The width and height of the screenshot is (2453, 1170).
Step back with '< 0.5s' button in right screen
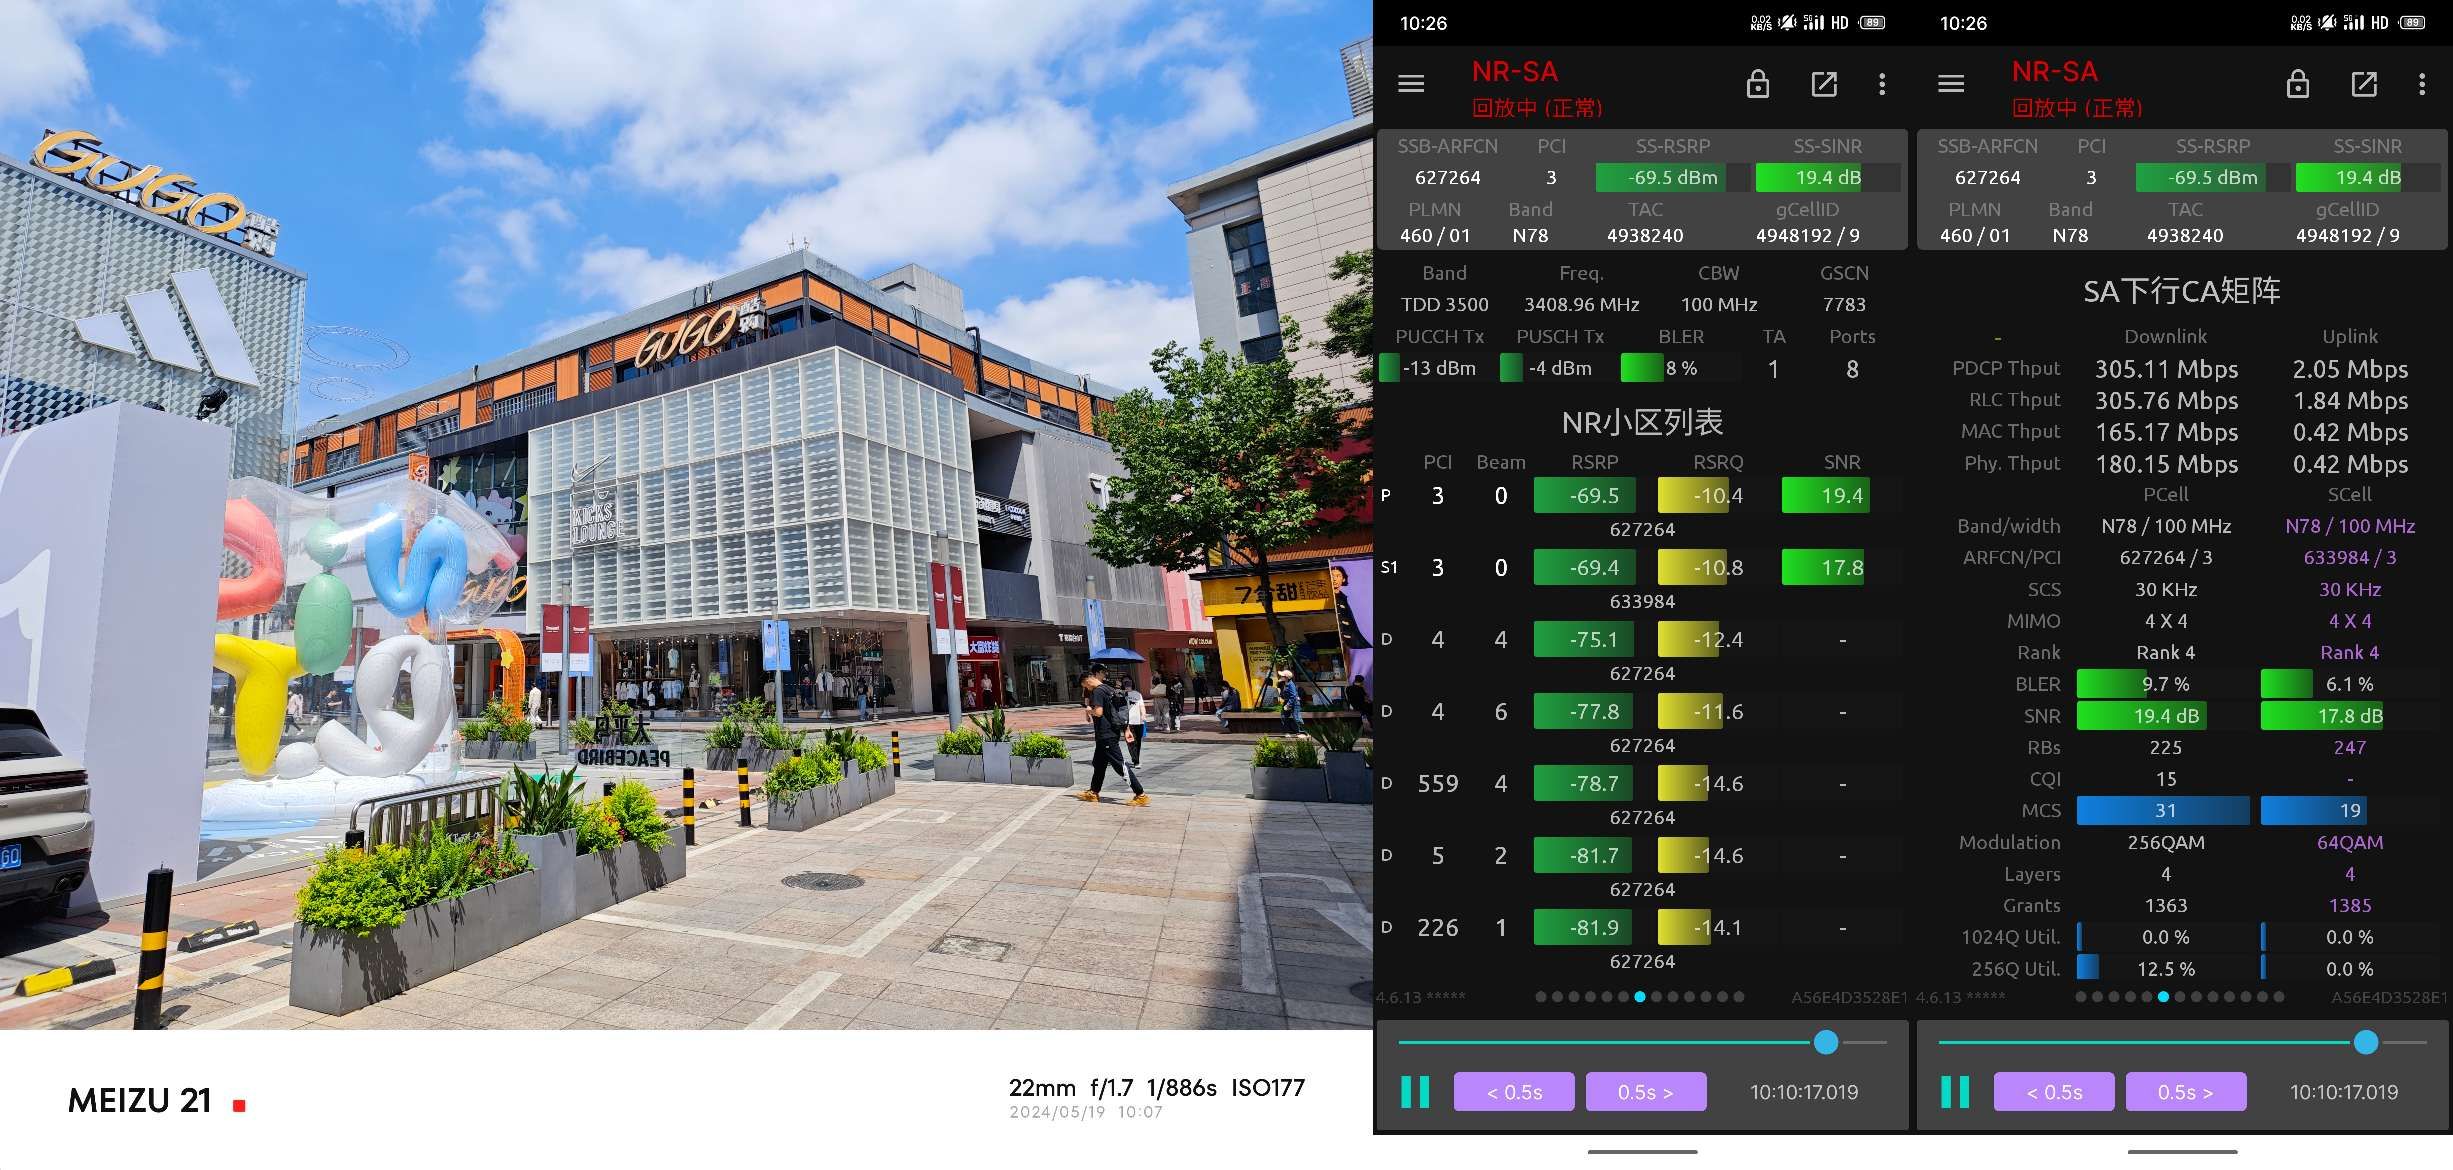[2054, 1092]
